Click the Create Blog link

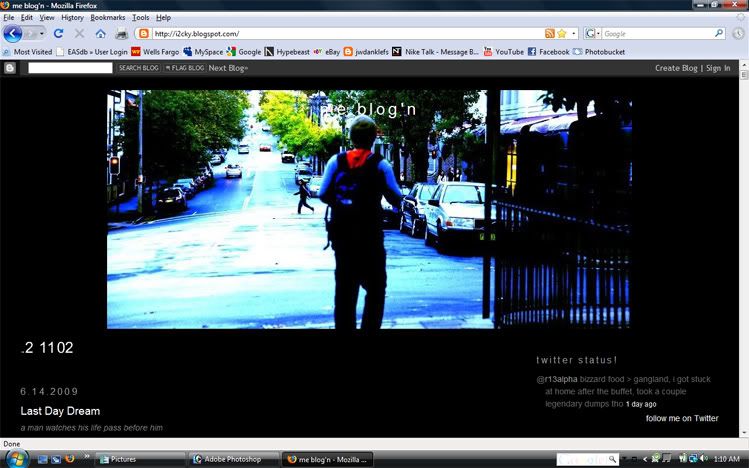pos(676,68)
